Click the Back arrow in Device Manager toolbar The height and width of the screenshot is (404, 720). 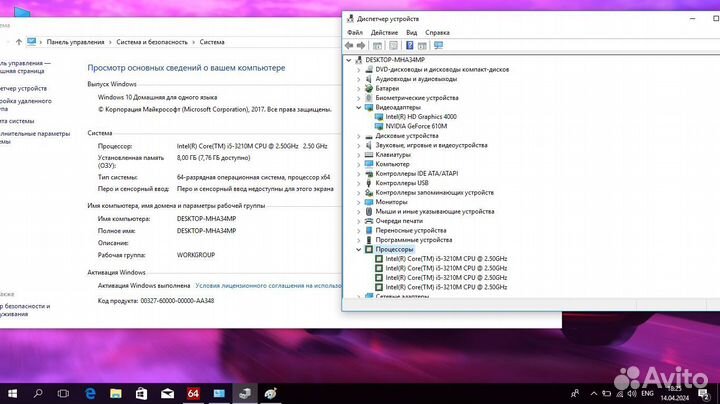[349, 45]
